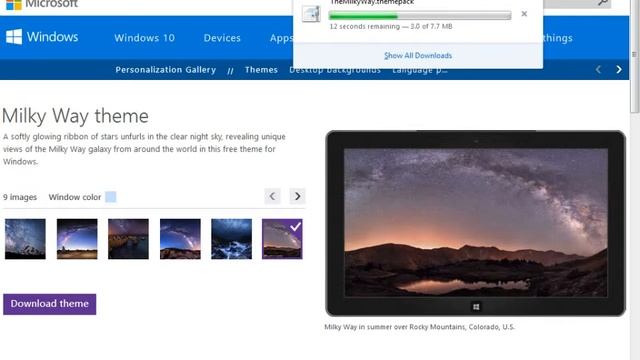Click the Rocky Mountains caption text
The width and height of the screenshot is (640, 360).
420,327
